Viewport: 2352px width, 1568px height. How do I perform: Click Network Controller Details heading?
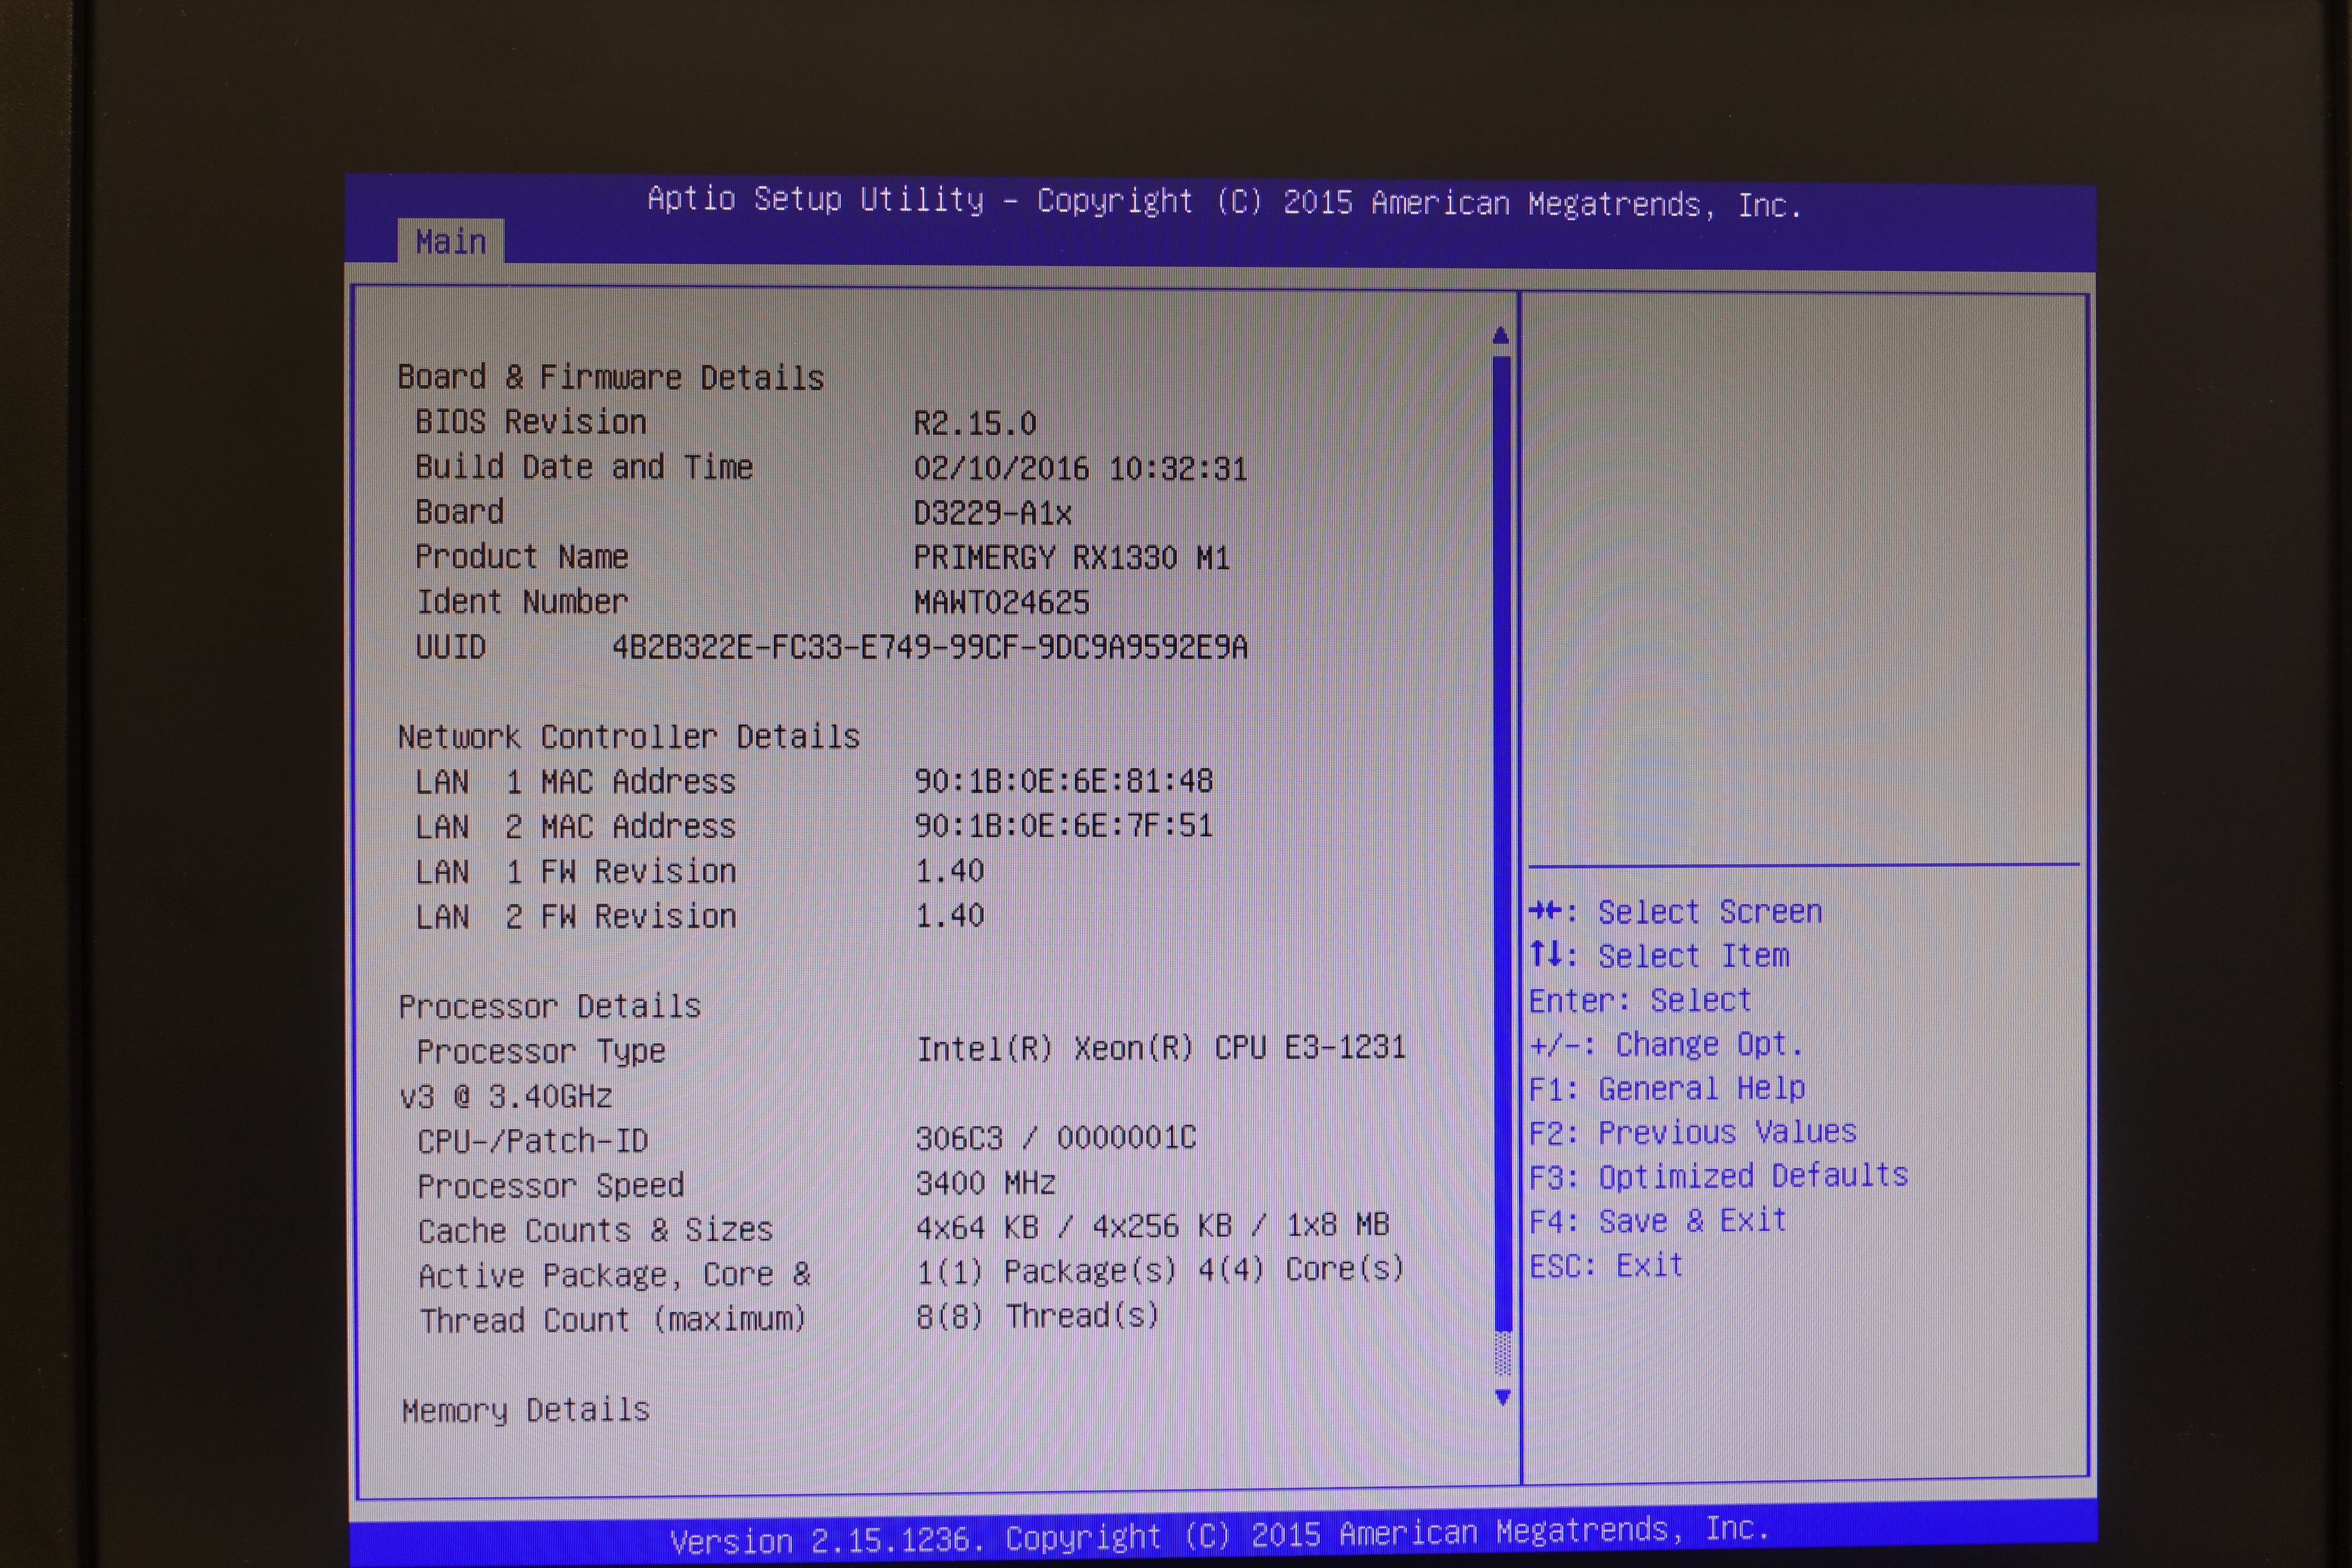629,737
